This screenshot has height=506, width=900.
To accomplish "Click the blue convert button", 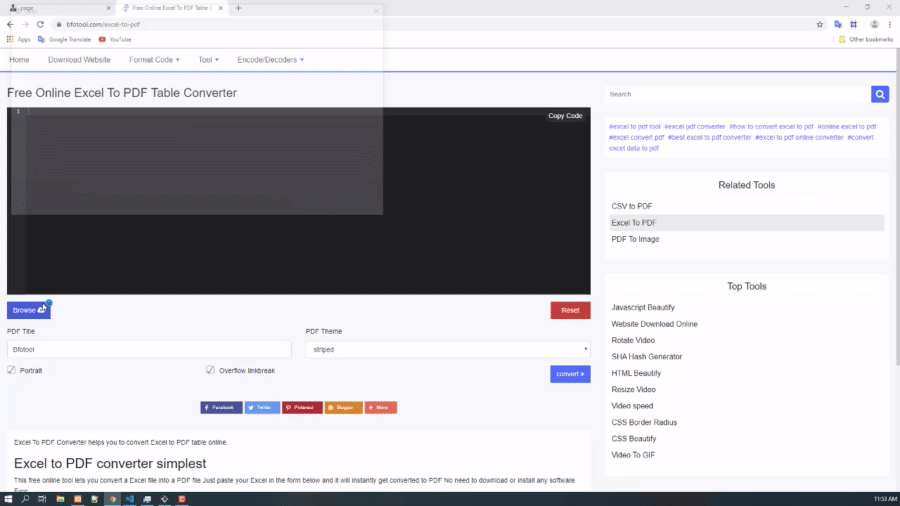I will [x=570, y=374].
